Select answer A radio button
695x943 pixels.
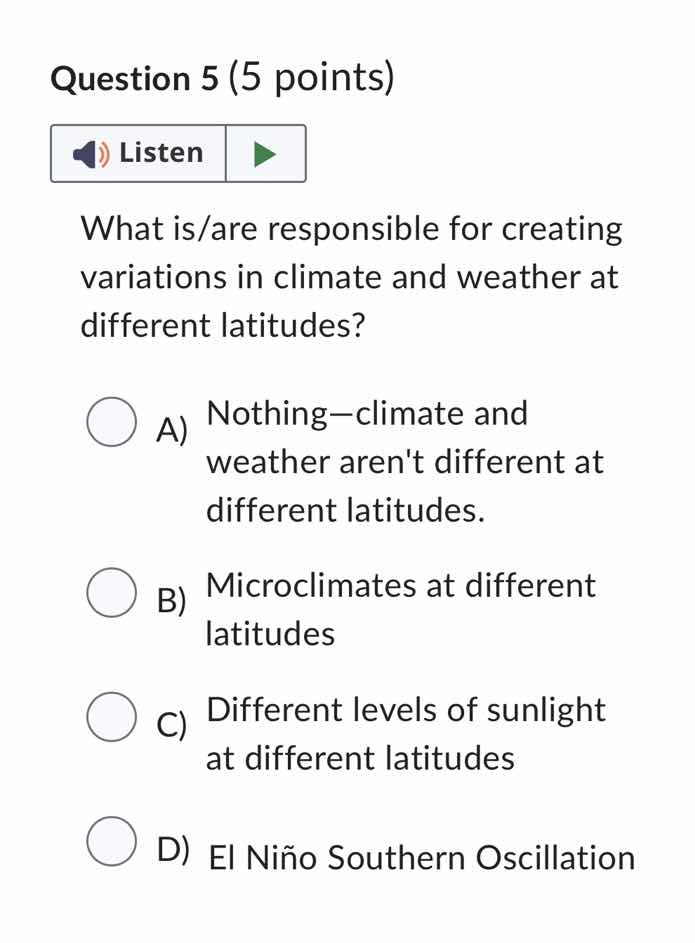pos(111,421)
